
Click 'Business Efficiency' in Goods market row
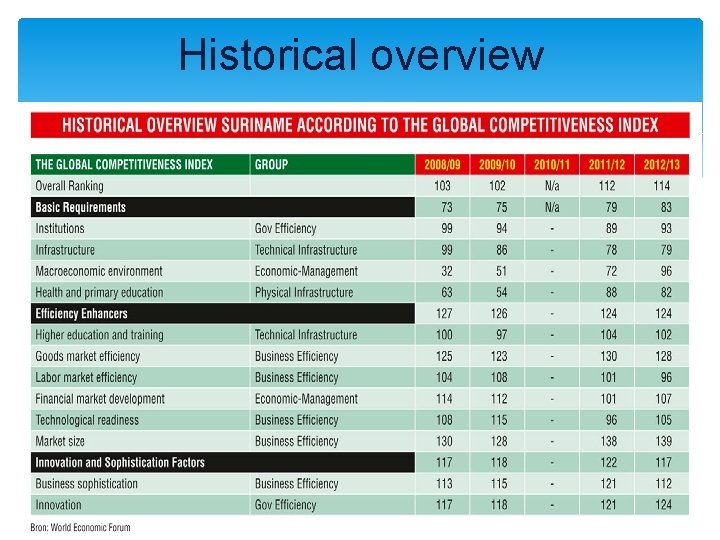pyautogui.click(x=297, y=356)
